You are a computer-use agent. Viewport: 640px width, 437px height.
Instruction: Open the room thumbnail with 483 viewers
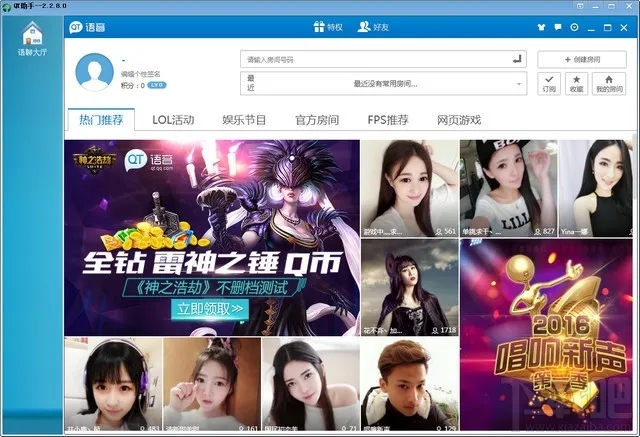click(x=113, y=384)
